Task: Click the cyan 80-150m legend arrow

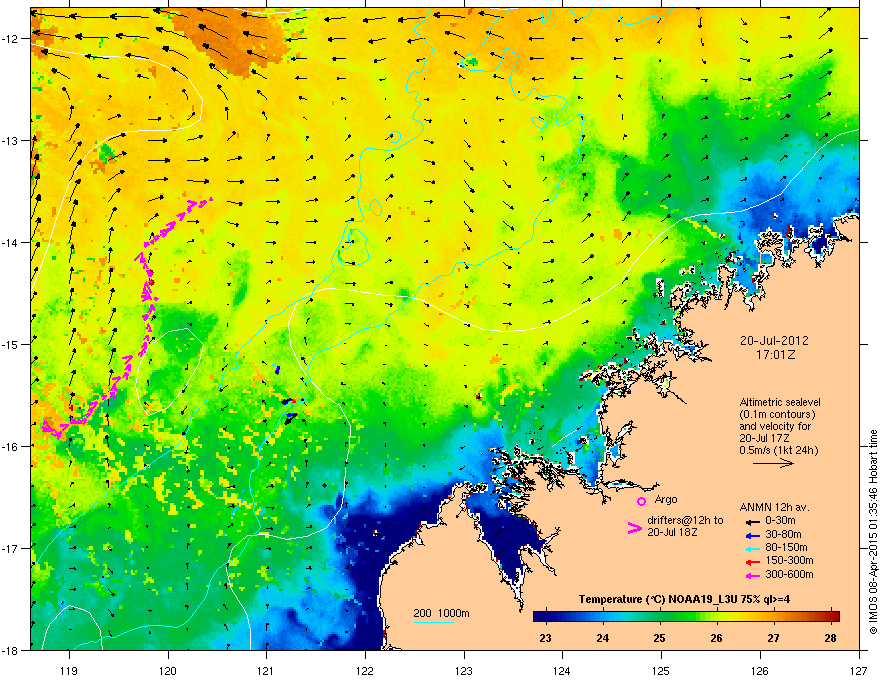Action: [751, 548]
